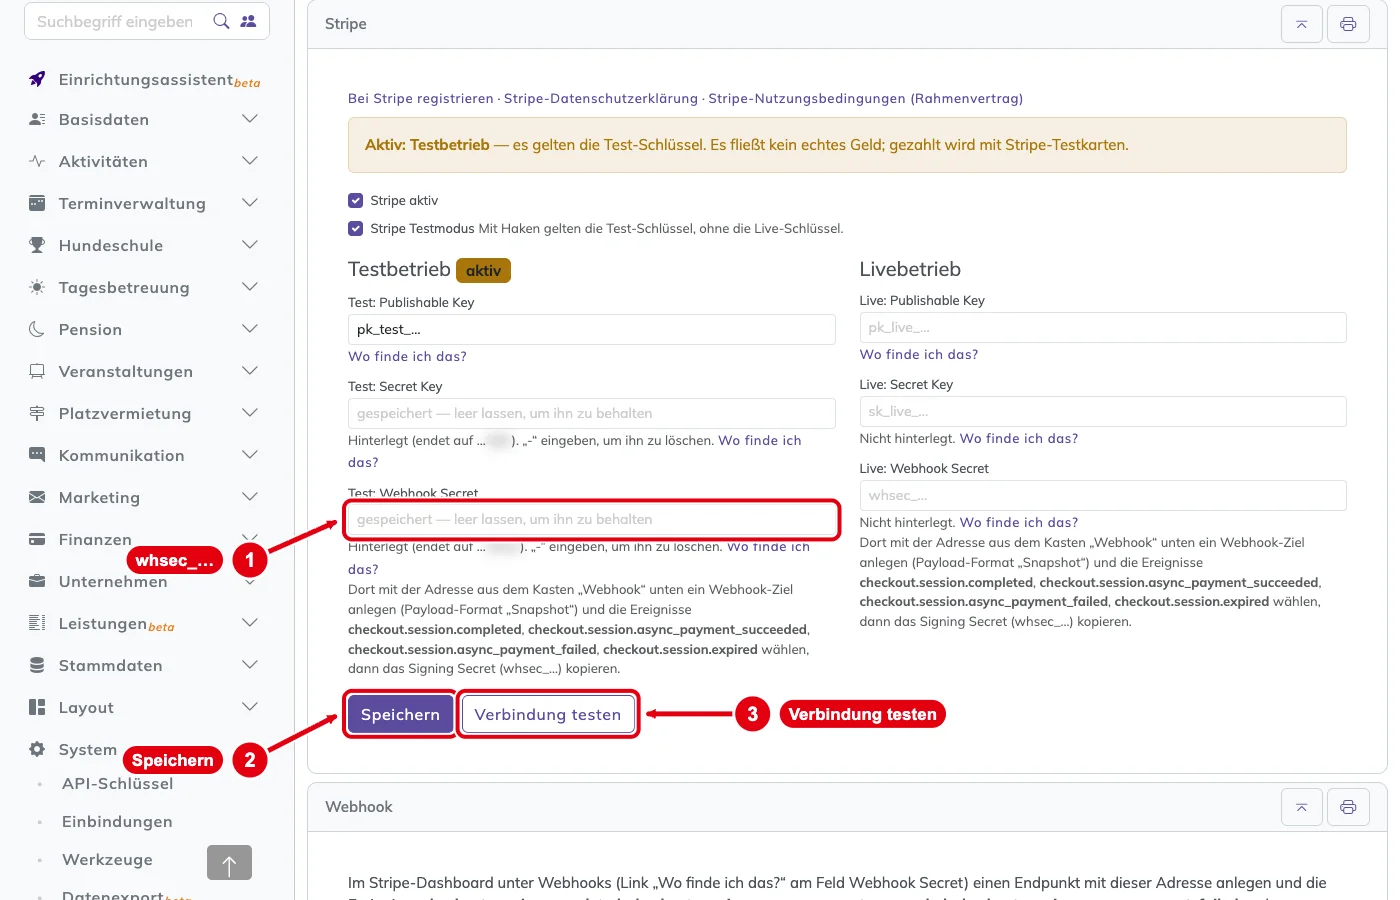Click the Basisdaten sidebar icon
1400x900 pixels.
[x=37, y=119]
